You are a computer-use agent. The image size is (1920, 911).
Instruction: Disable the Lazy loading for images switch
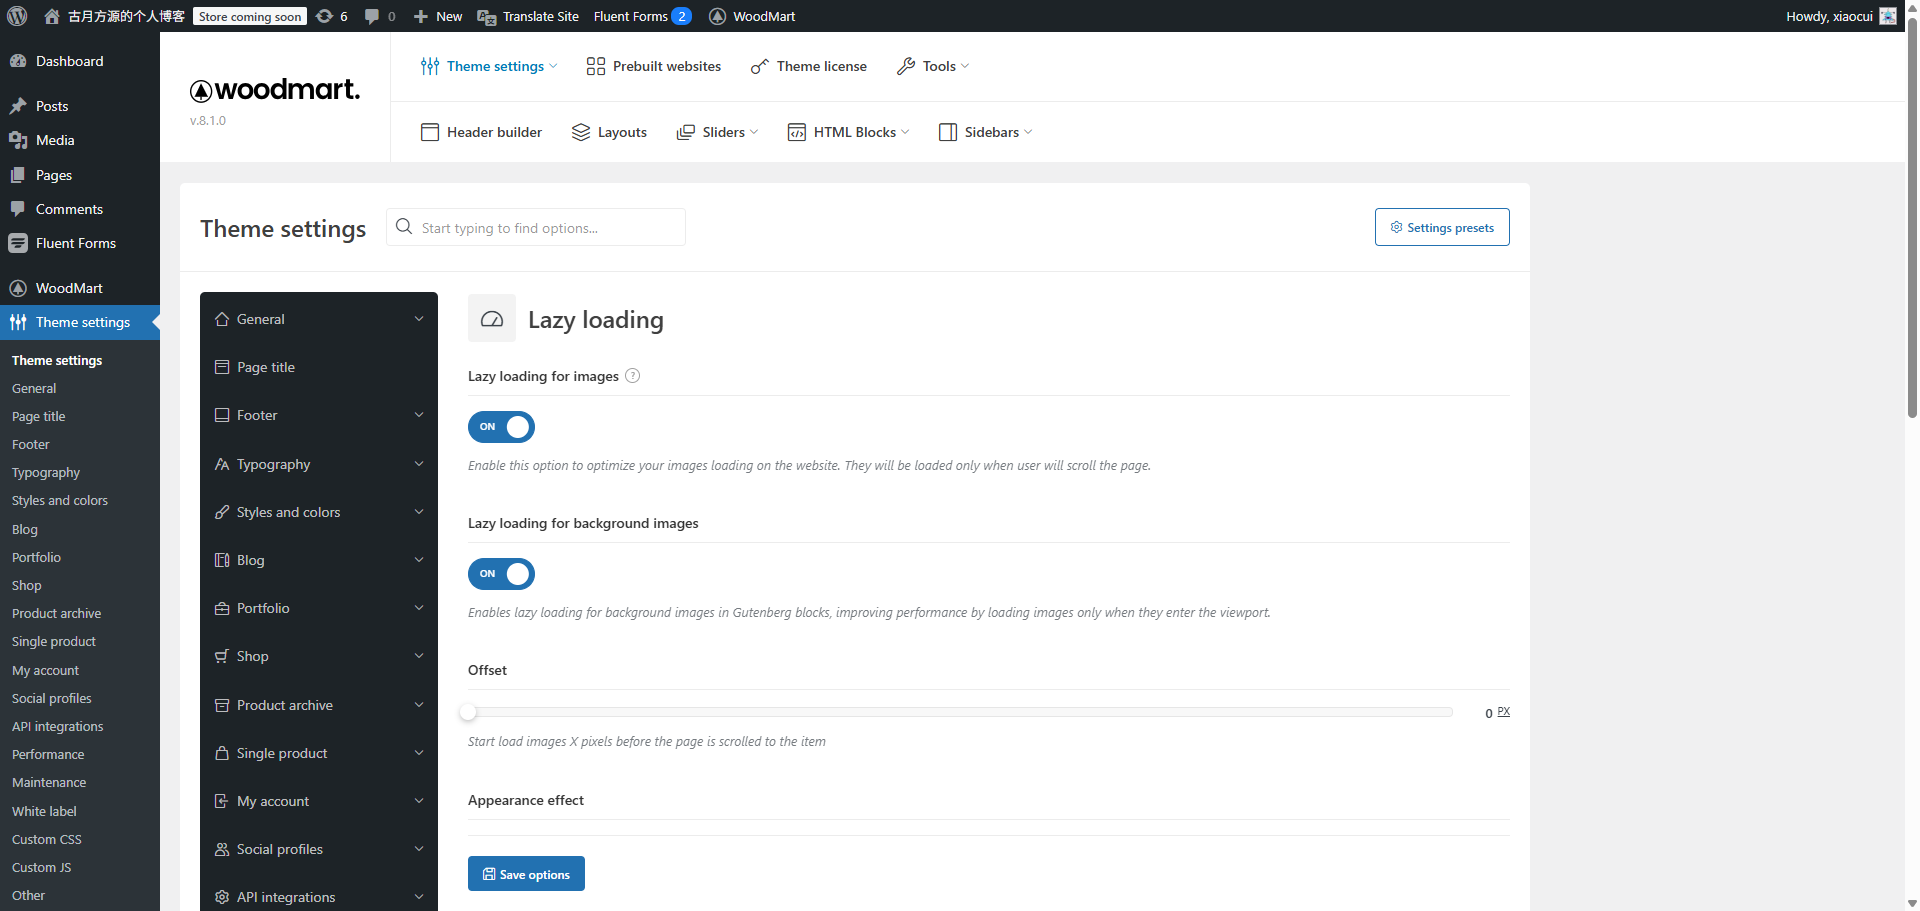click(501, 427)
